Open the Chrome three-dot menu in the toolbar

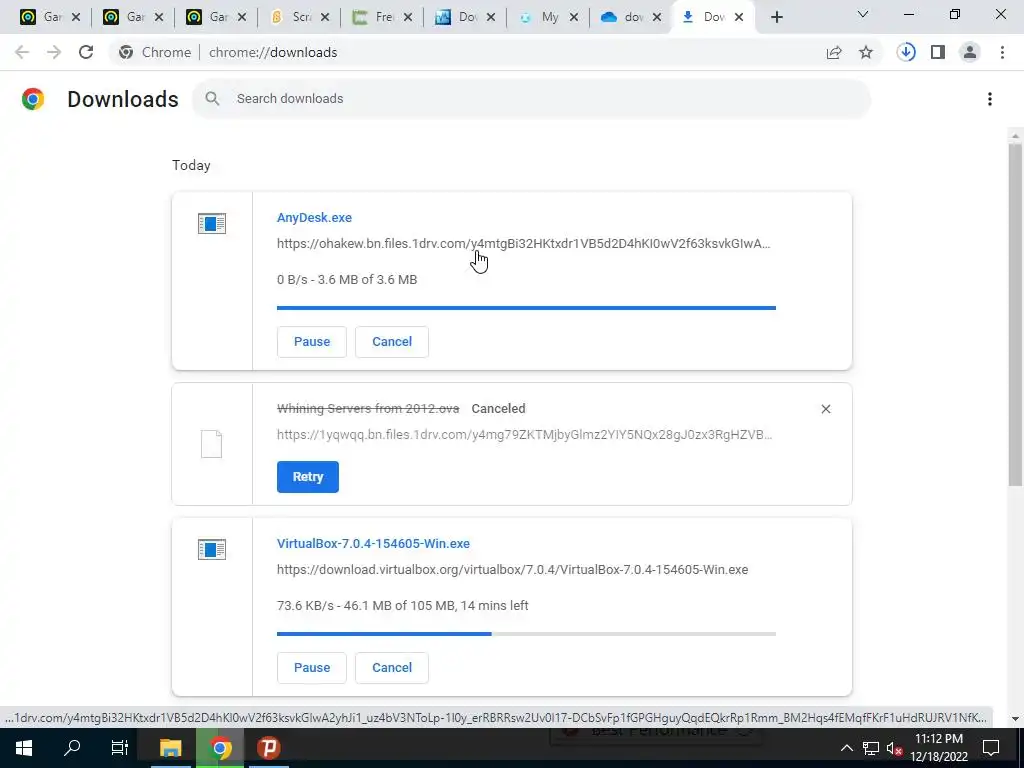(1002, 52)
